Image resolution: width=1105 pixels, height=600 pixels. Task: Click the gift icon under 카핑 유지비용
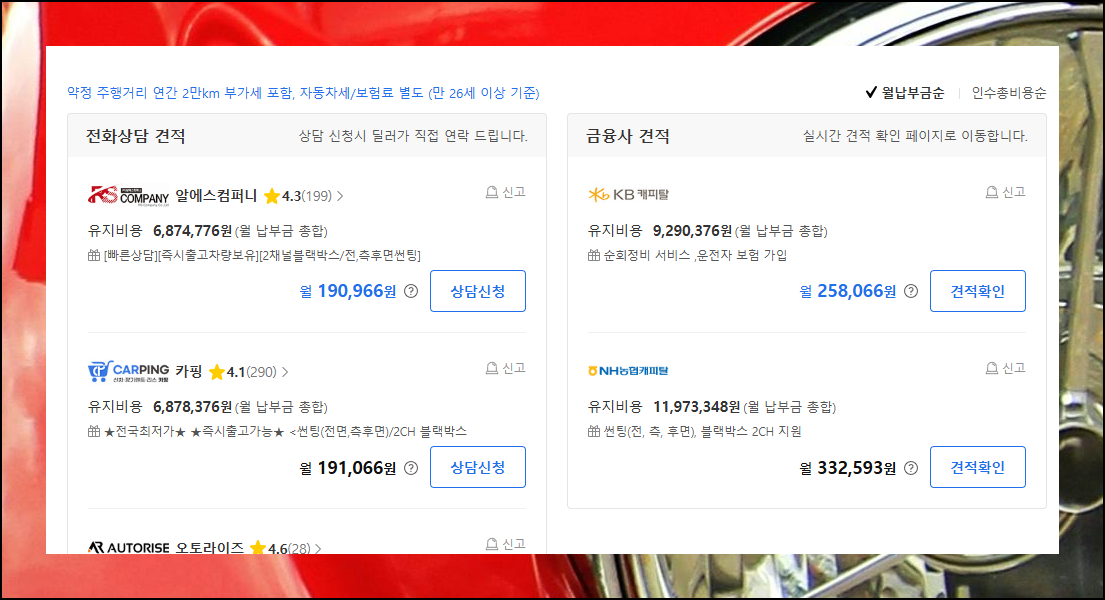[94, 431]
